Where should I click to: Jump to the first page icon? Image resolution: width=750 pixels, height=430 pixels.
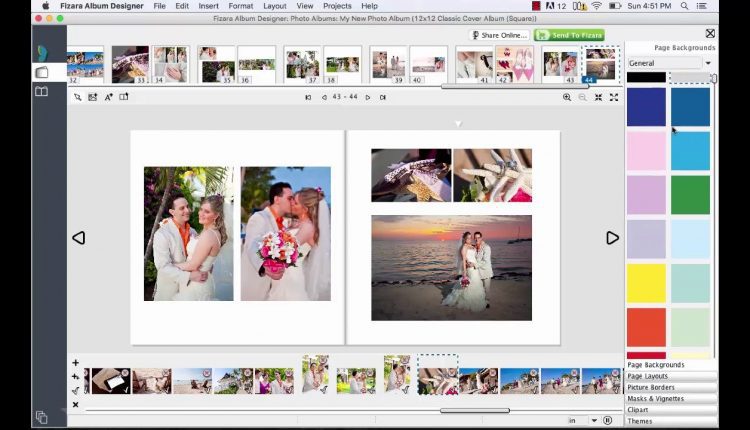pyautogui.click(x=308, y=97)
